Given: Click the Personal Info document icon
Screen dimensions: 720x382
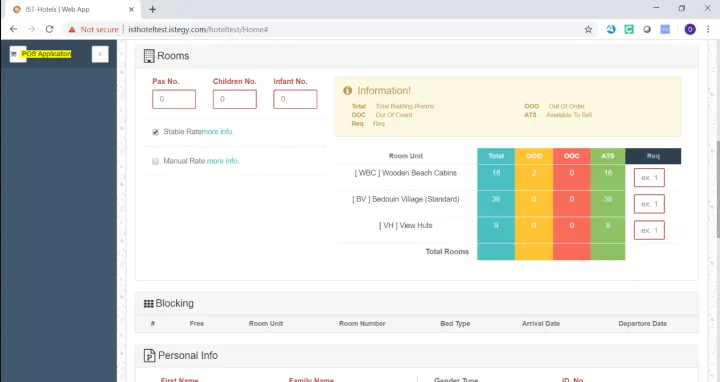Looking at the screenshot, I should 149,355.
